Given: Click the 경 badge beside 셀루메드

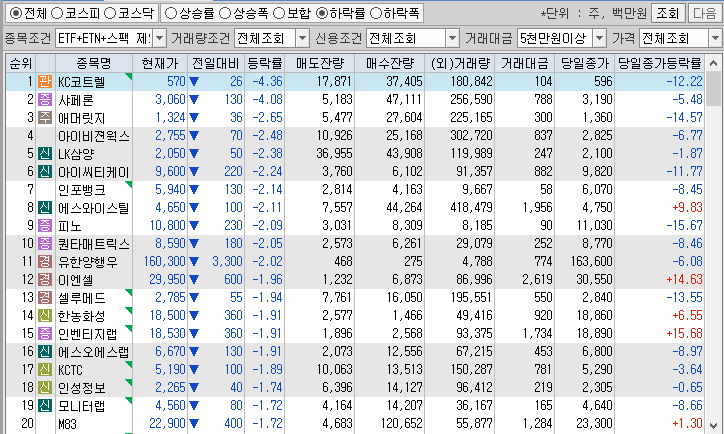Looking at the screenshot, I should (45, 298).
